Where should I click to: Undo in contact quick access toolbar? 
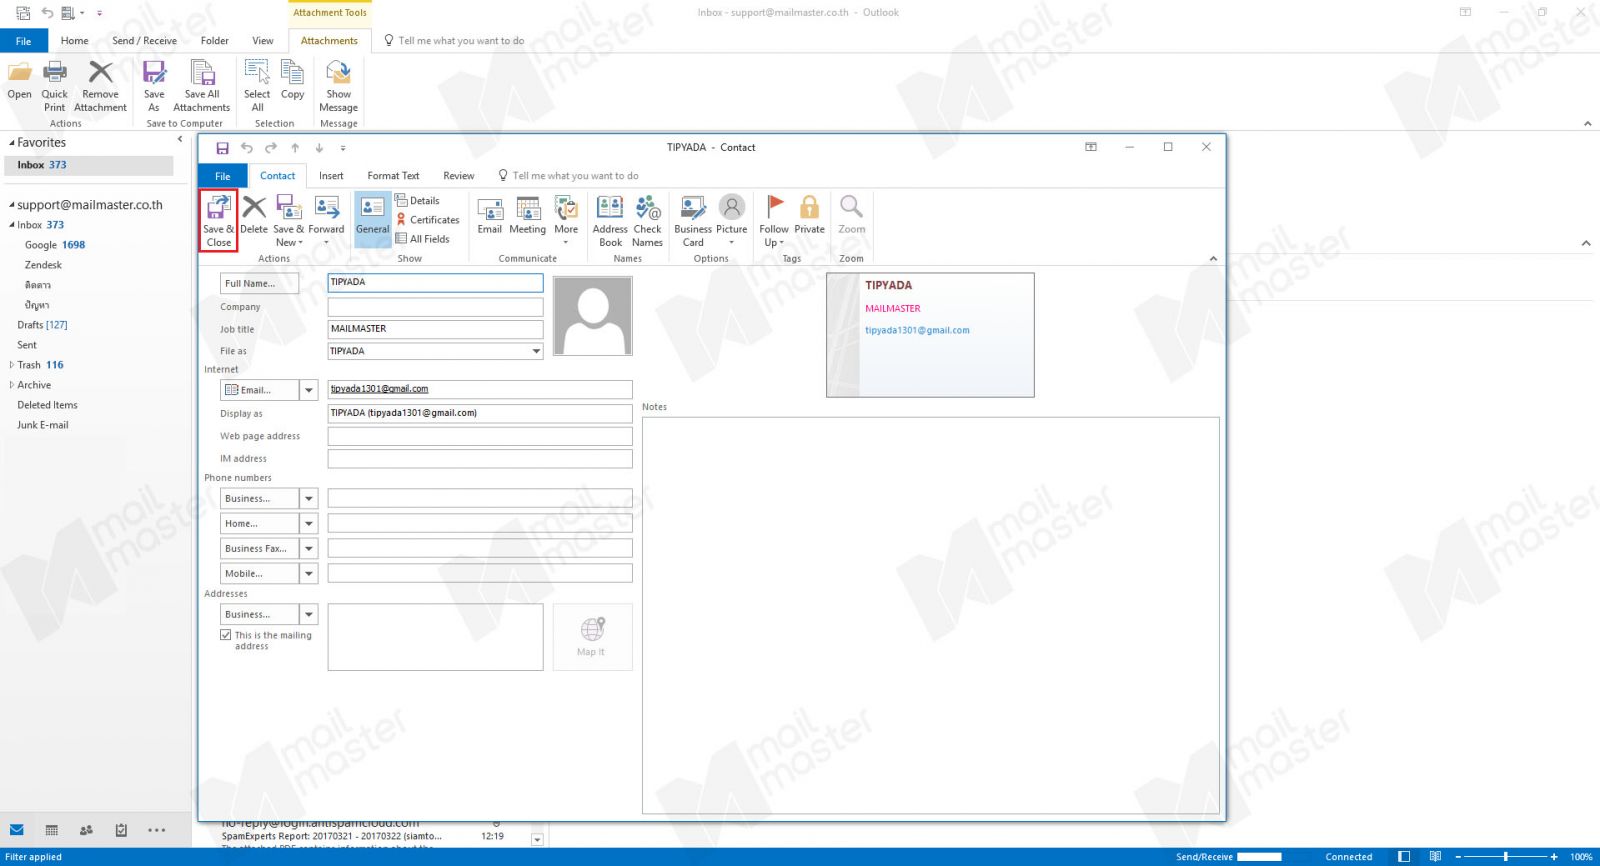click(247, 148)
